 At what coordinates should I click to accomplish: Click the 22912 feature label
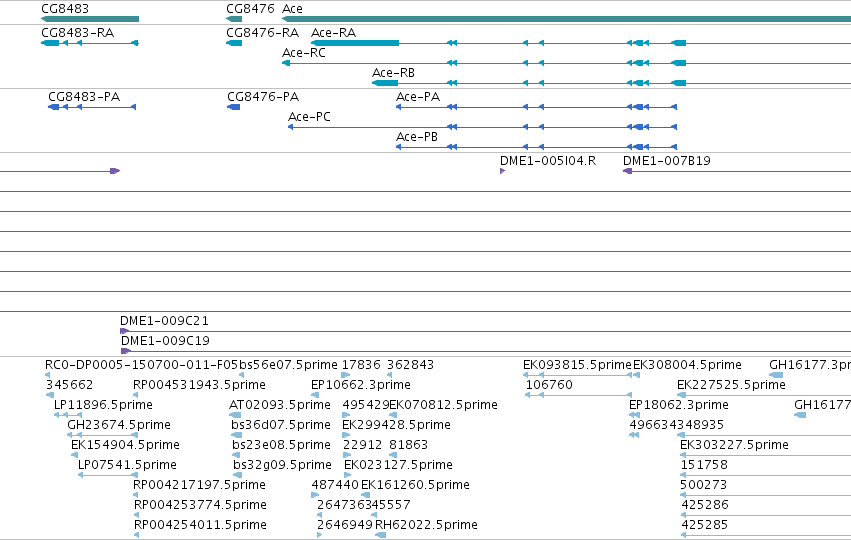pyautogui.click(x=363, y=445)
